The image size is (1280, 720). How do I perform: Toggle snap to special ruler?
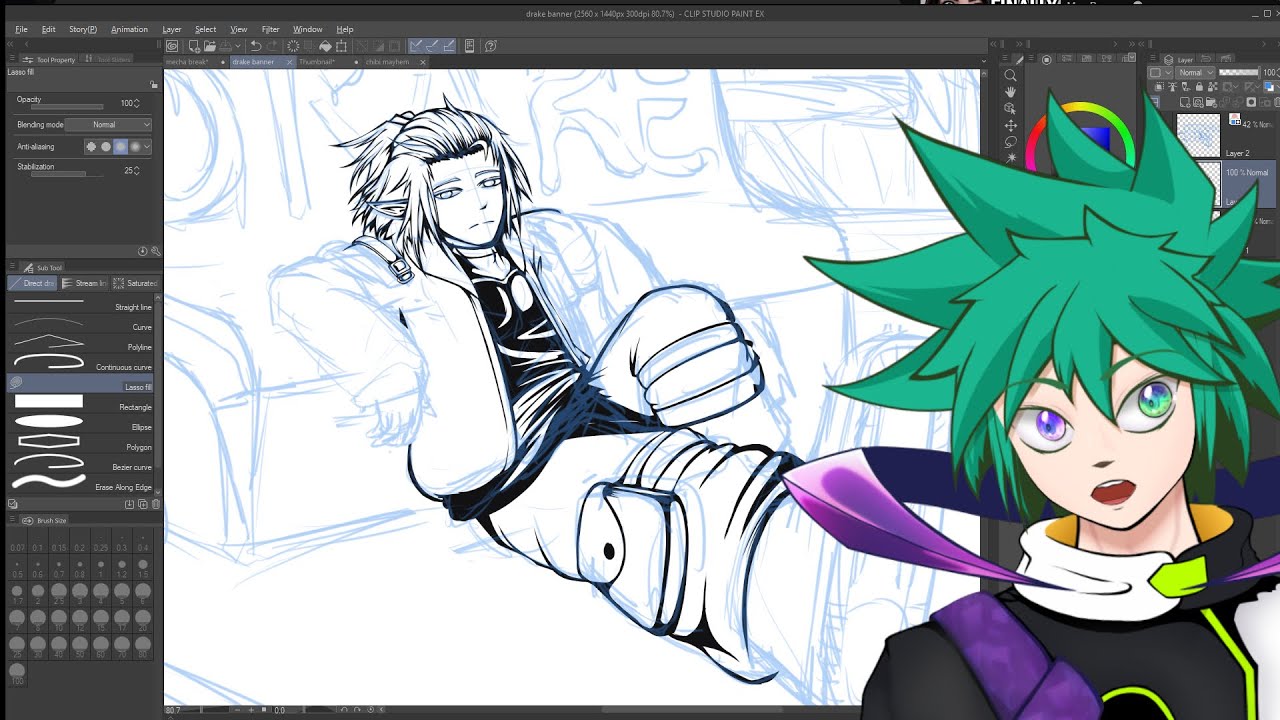point(432,46)
